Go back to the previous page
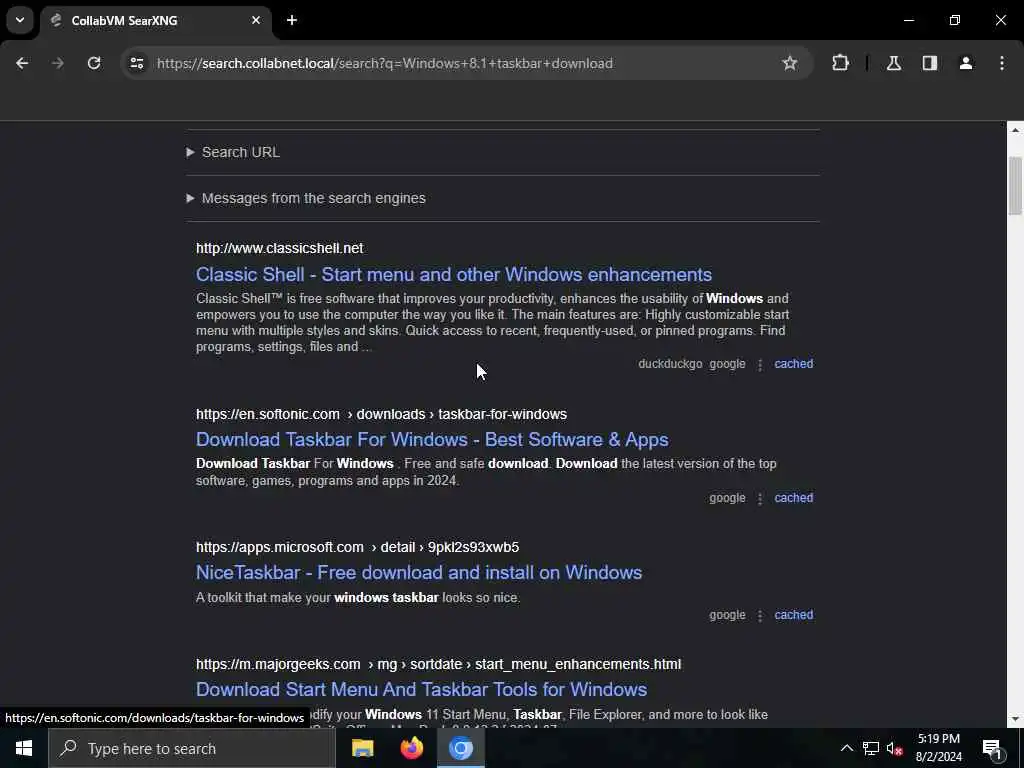The image size is (1024, 768). coord(22,63)
